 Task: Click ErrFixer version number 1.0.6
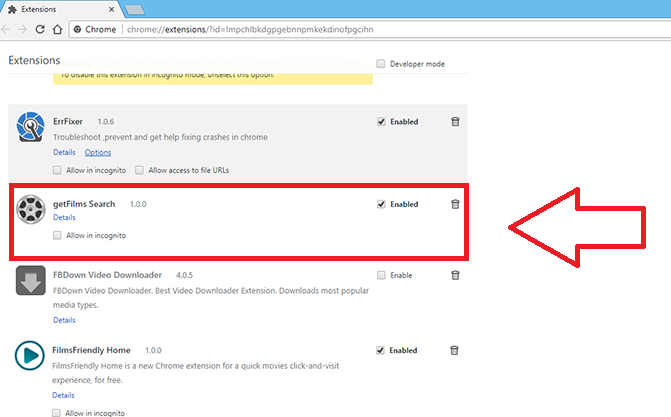(106, 122)
